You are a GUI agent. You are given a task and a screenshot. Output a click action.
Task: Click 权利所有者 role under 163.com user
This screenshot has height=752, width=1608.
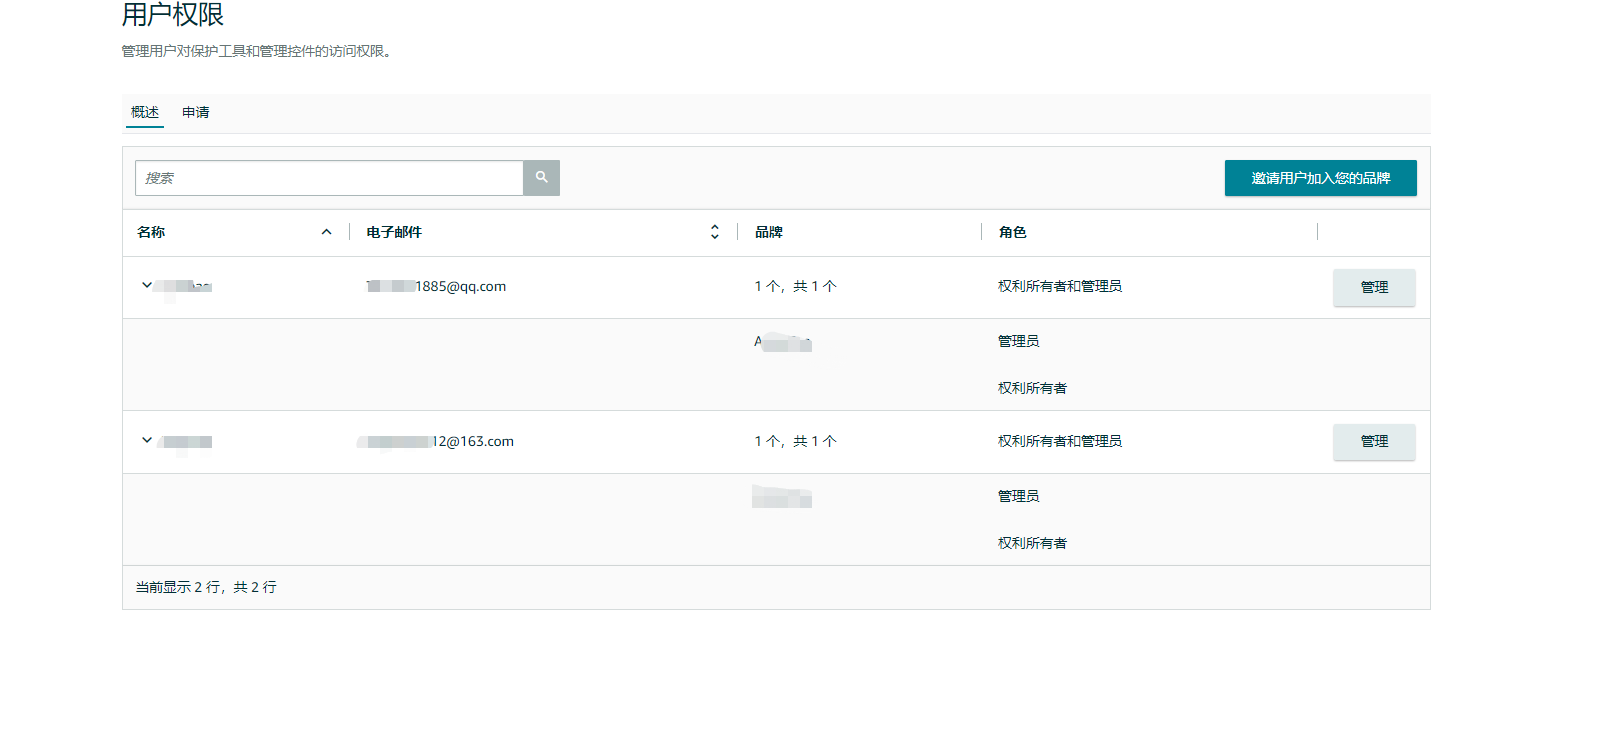(x=1032, y=543)
